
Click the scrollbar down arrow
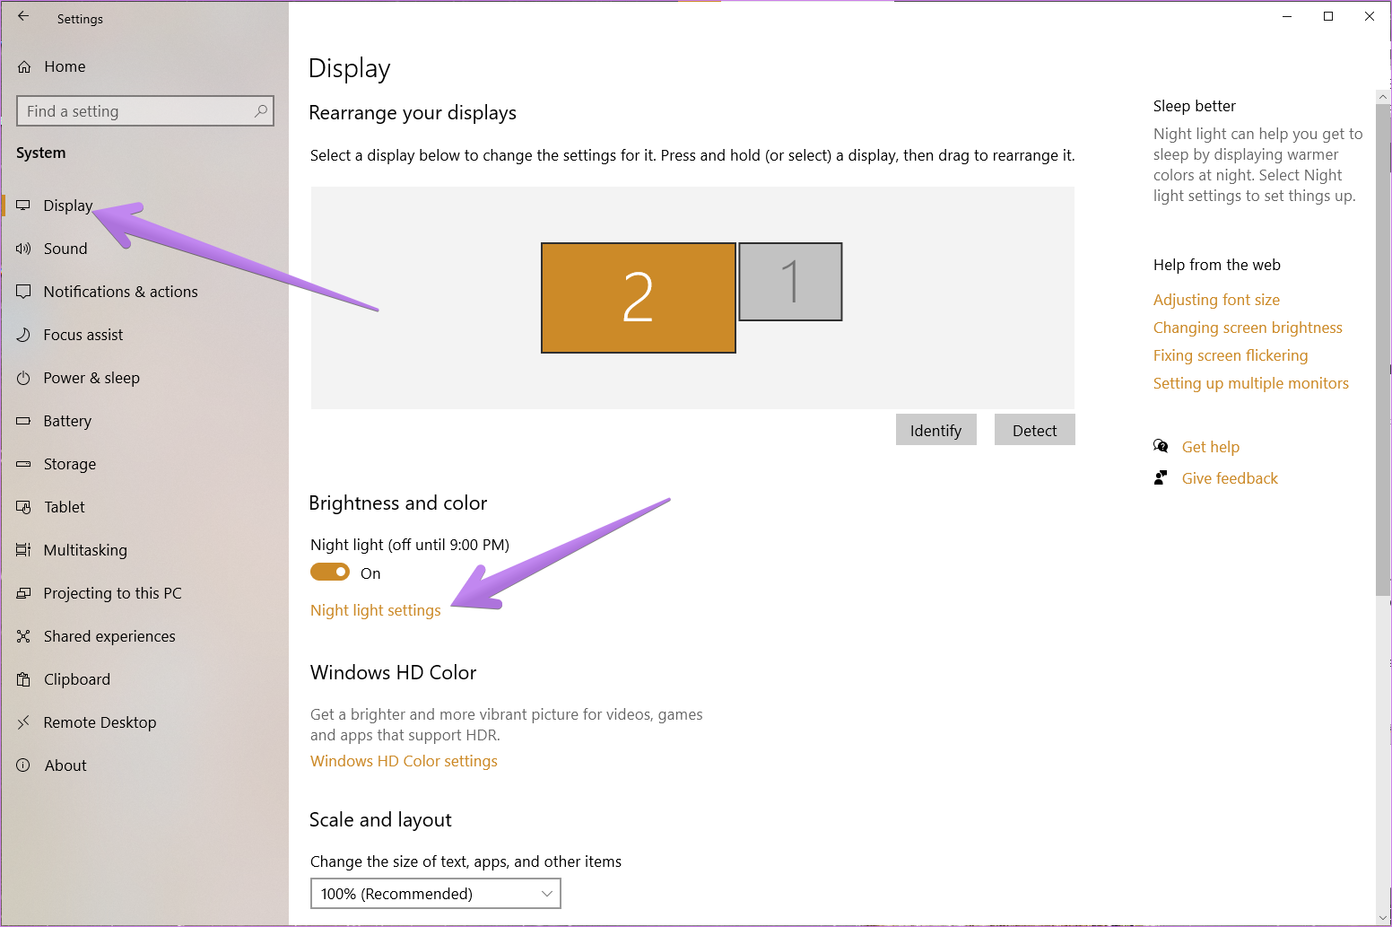point(1384,916)
